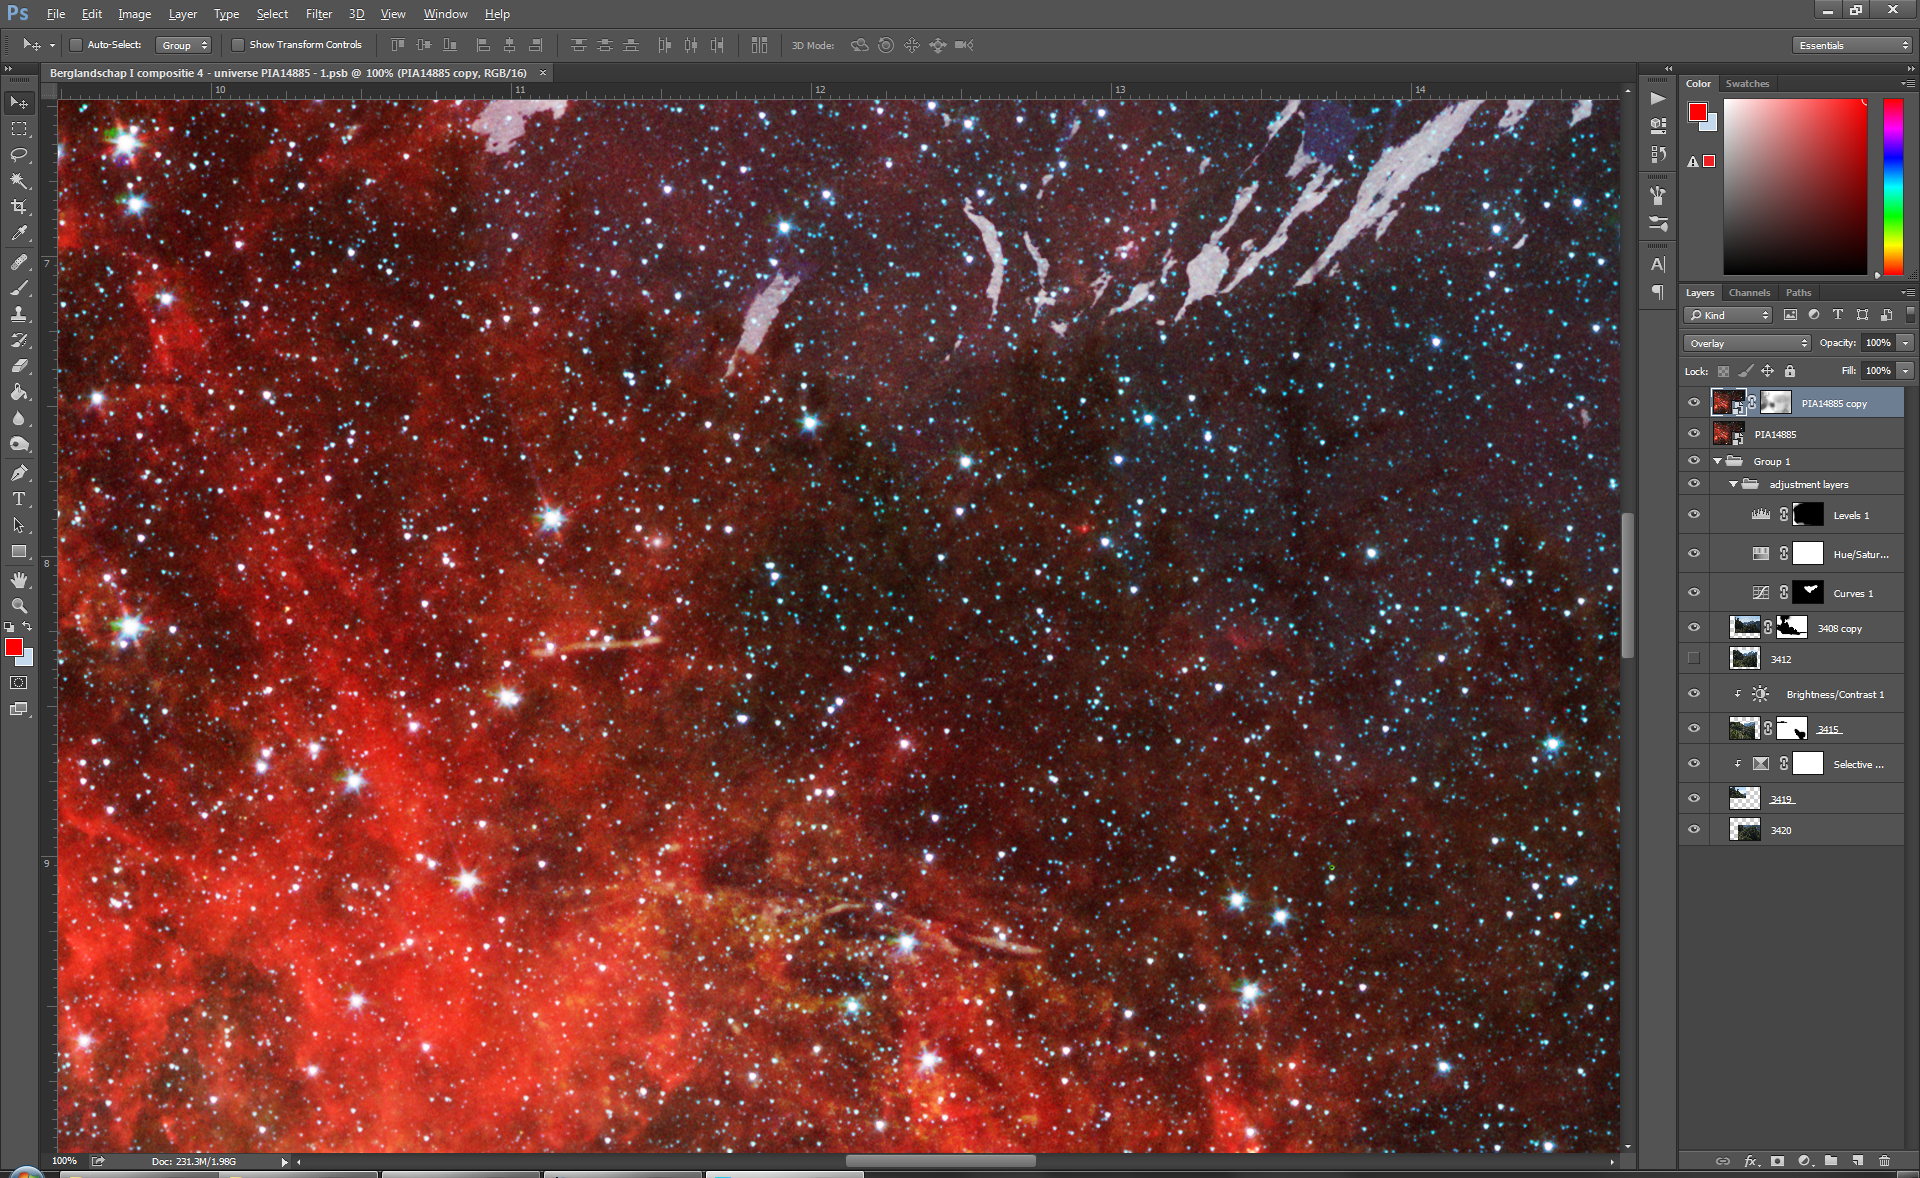Screen dimensions: 1920x1178
Task: Select the Horizontal Type tool
Action: 19,499
